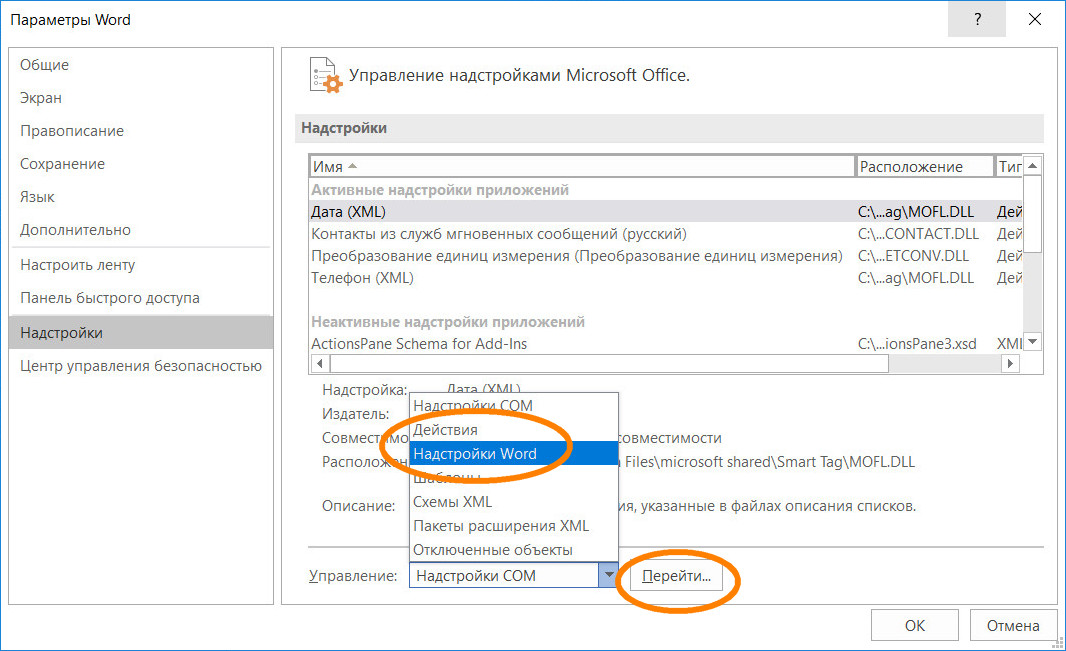
Task: Click the Отмена button
Action: pyautogui.click(x=1012, y=625)
